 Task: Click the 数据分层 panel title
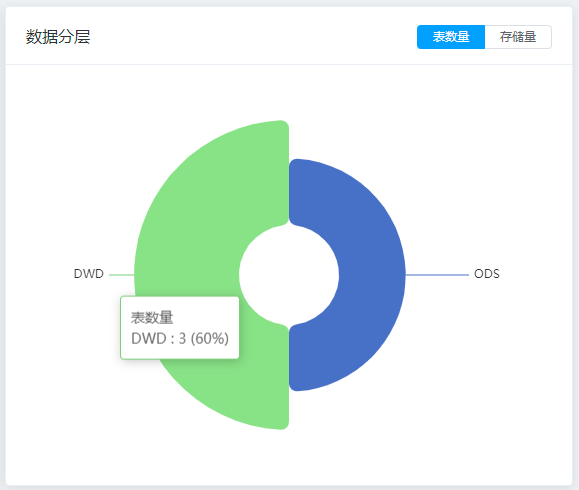point(58,37)
